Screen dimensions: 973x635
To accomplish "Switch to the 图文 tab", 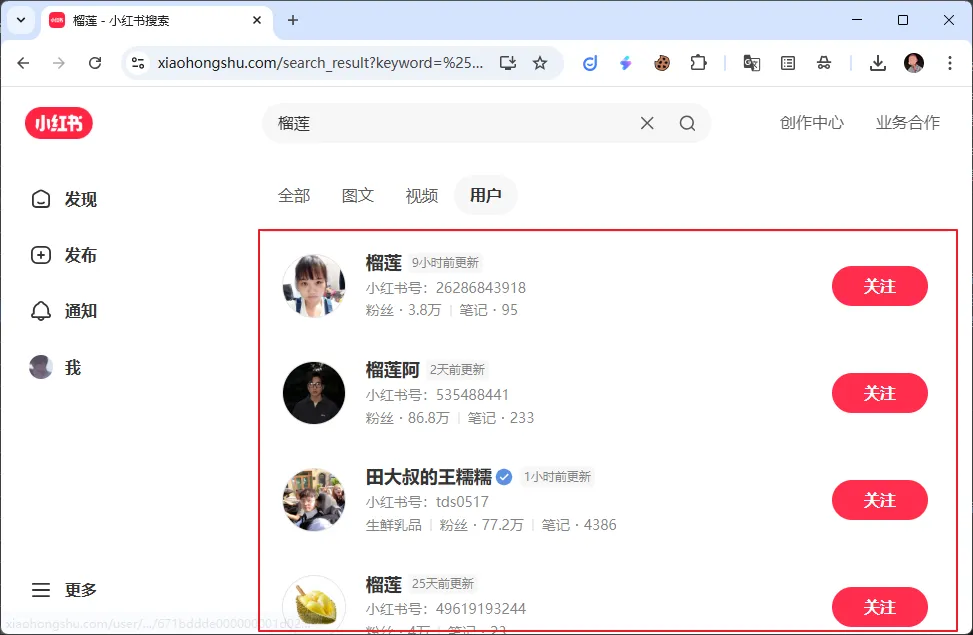I will (x=358, y=195).
